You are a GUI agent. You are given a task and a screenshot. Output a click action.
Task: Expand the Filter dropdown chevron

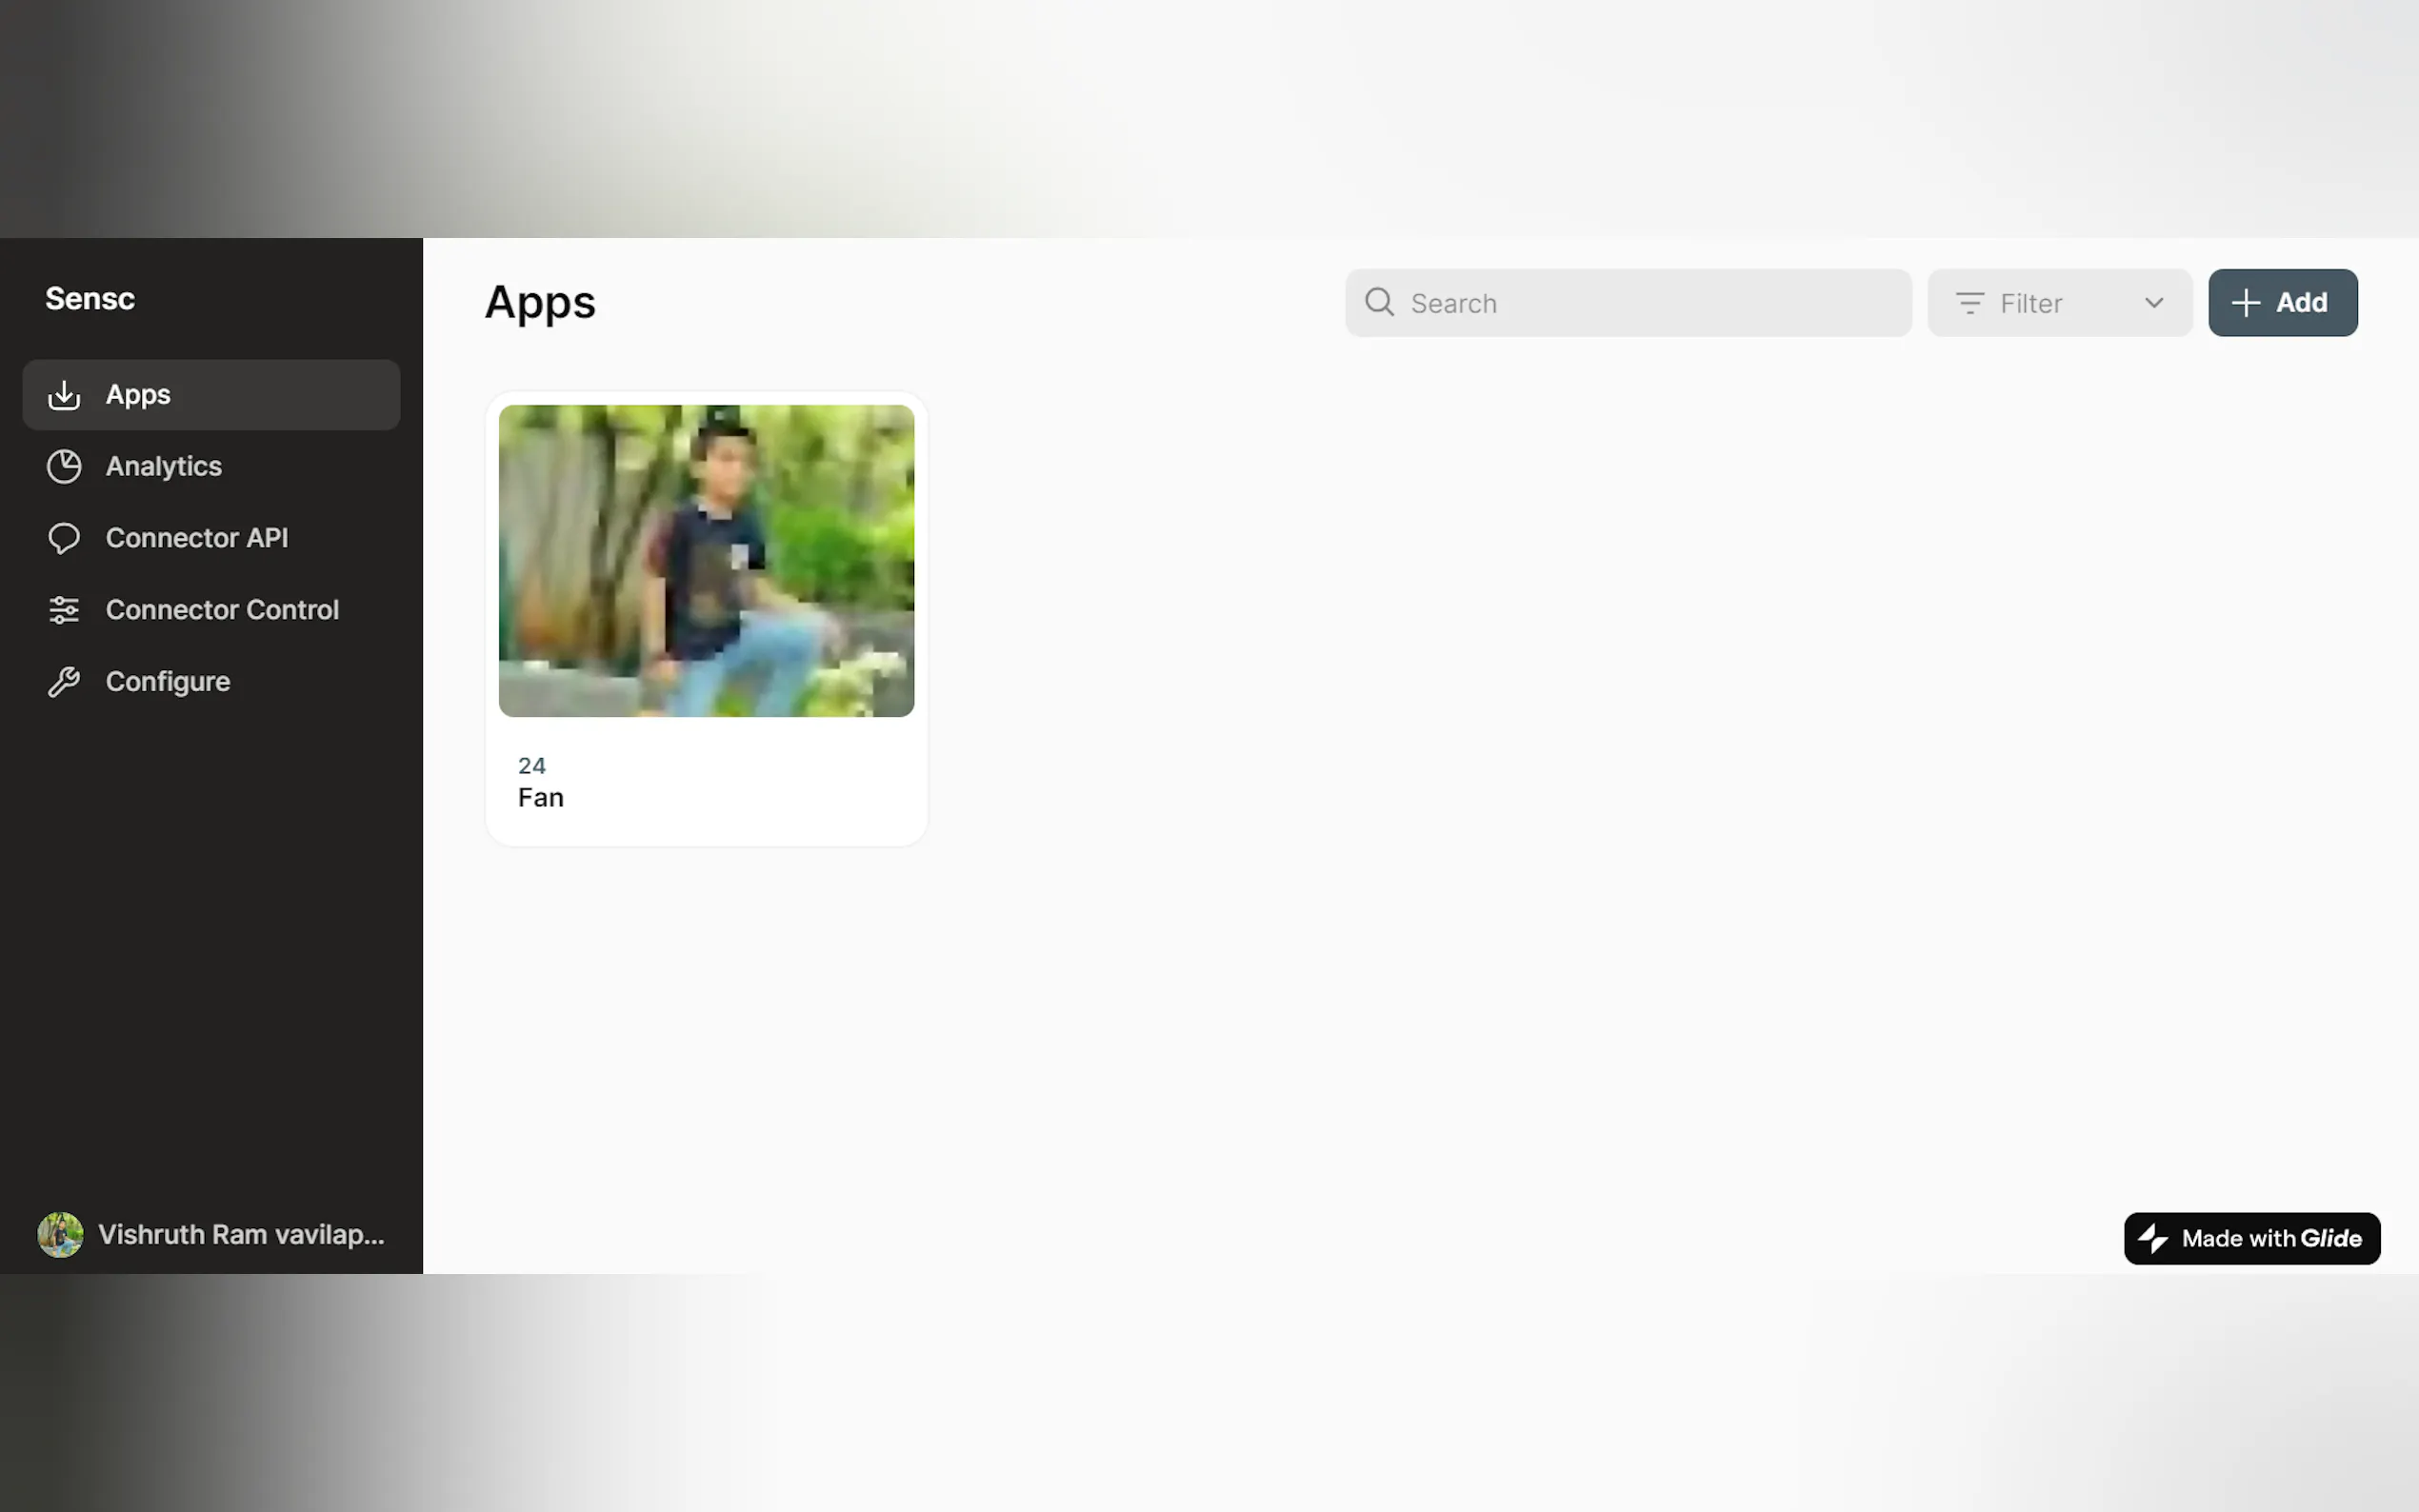2153,303
